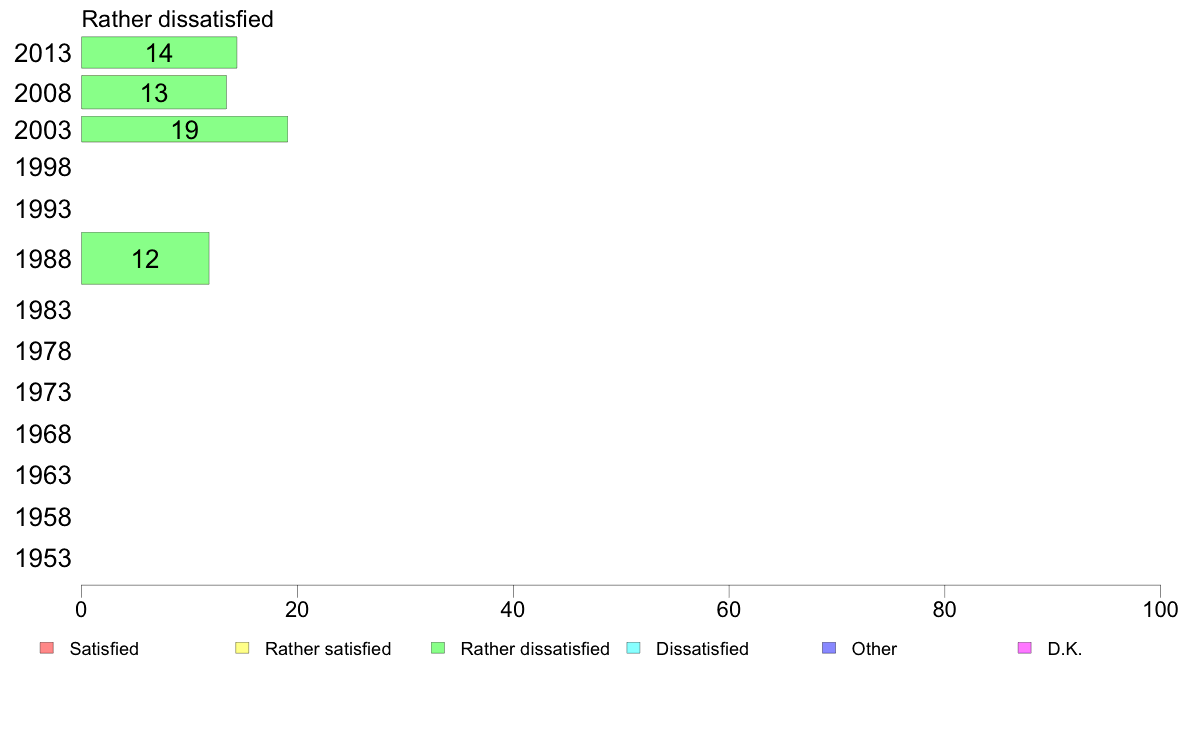Click the Satisfied red legend swatch

coord(47,648)
